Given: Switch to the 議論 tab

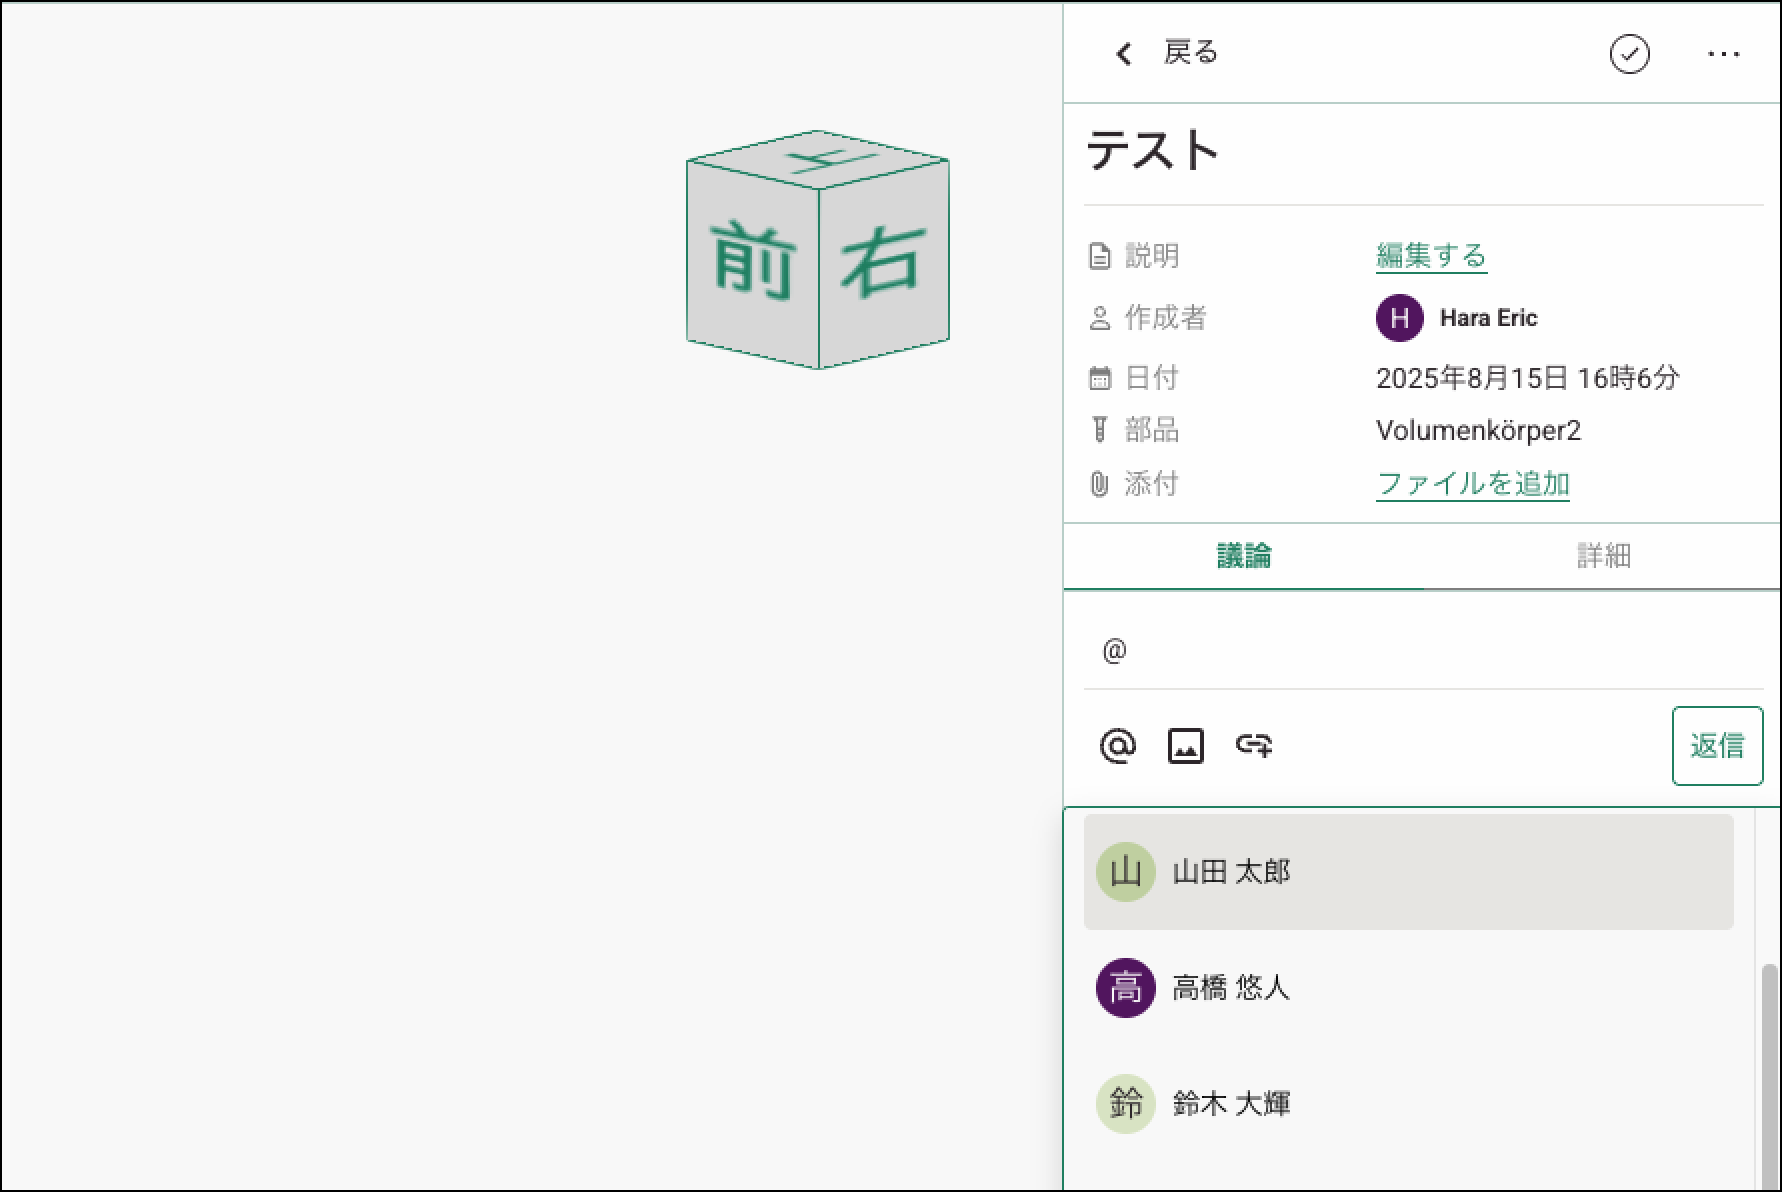Looking at the screenshot, I should [1243, 556].
